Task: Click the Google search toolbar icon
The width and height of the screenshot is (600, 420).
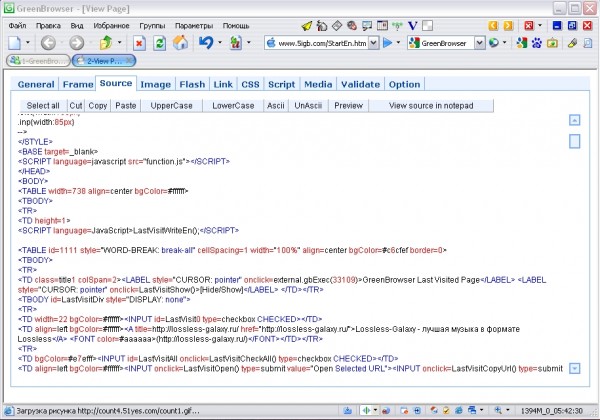Action: pyautogui.click(x=522, y=43)
